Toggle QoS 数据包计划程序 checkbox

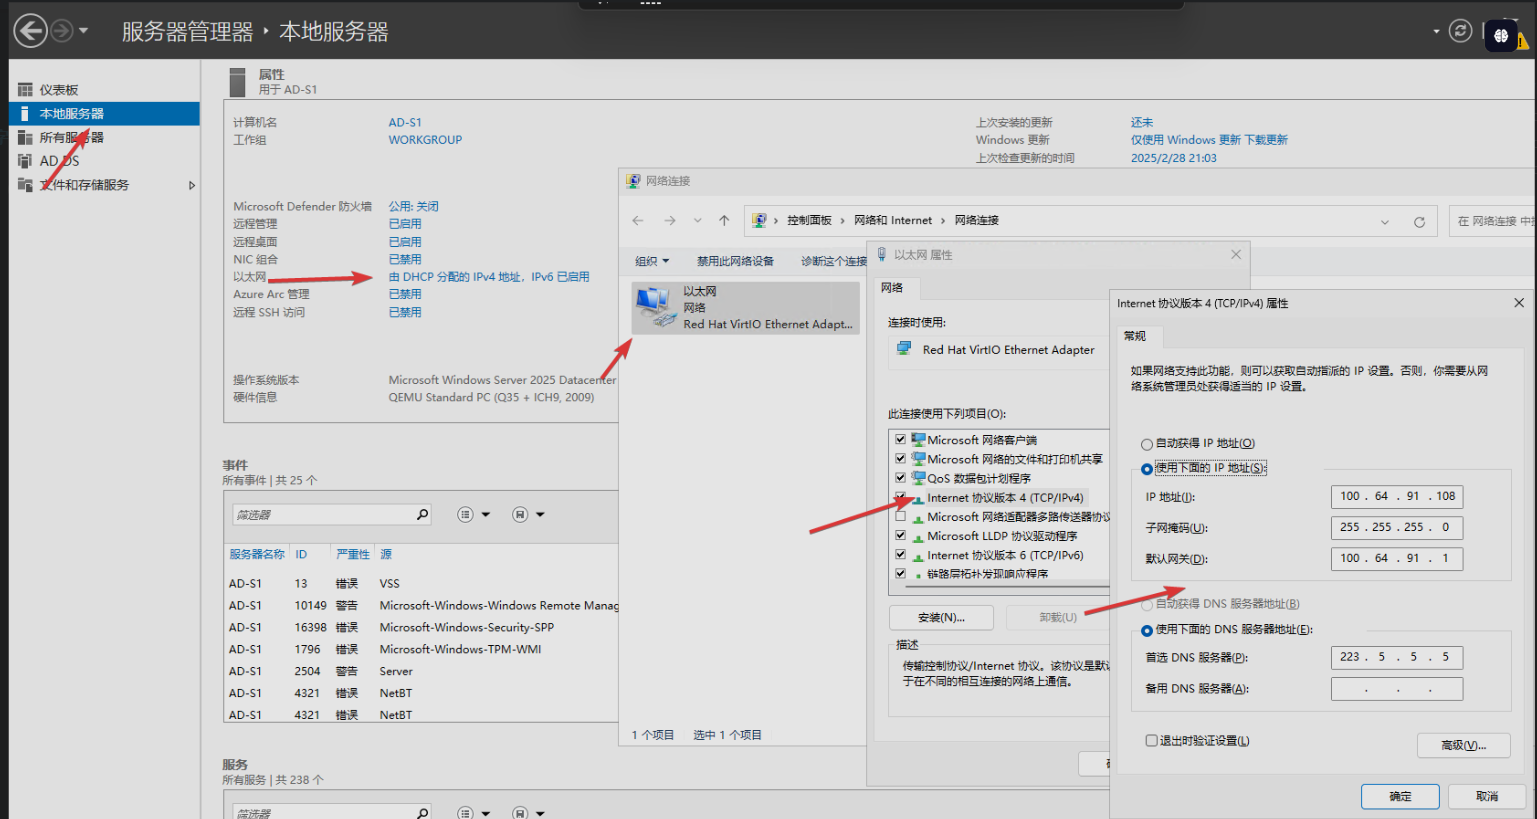900,478
